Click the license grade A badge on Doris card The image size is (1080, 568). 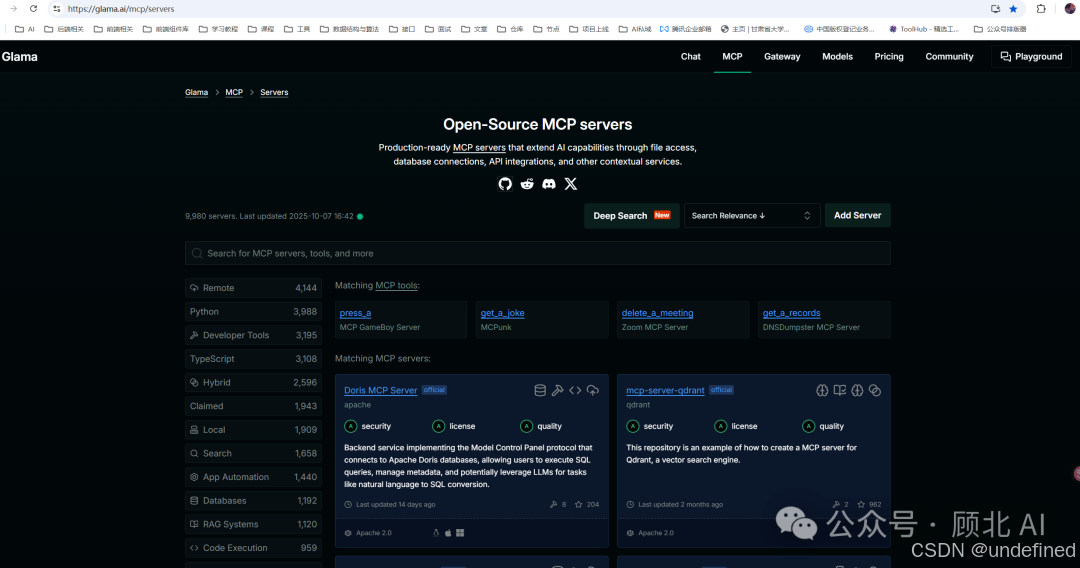pos(438,426)
